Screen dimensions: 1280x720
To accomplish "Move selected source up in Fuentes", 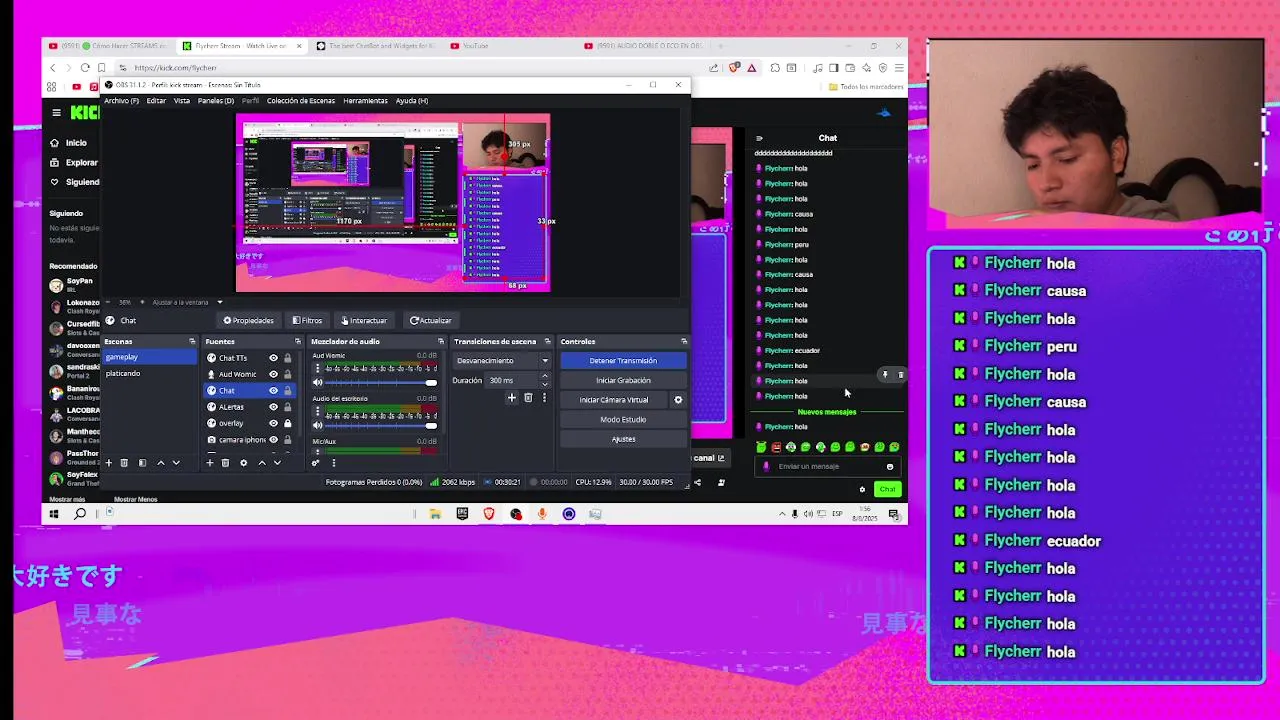I will click(262, 463).
